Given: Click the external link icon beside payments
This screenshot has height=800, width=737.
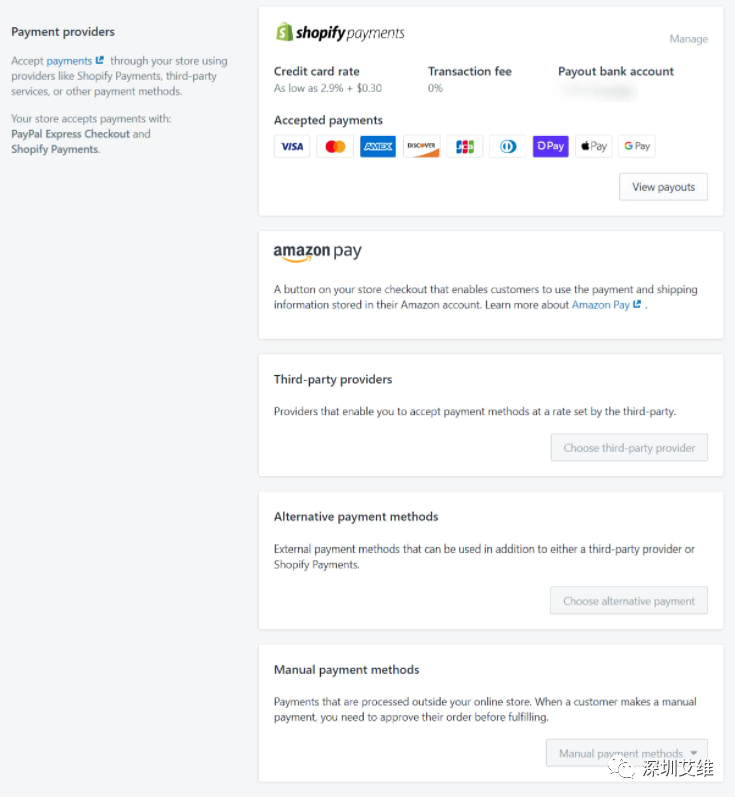Looking at the screenshot, I should tap(100, 60).
